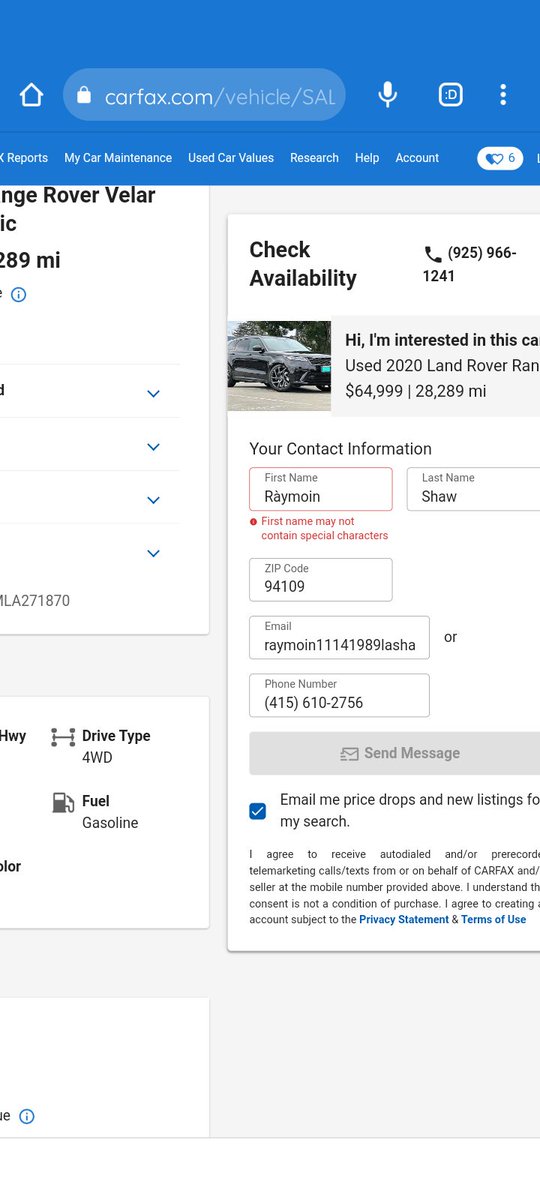The height and width of the screenshot is (1200, 540).
Task: Tap the info icon at bottom left
Action: point(27,1116)
